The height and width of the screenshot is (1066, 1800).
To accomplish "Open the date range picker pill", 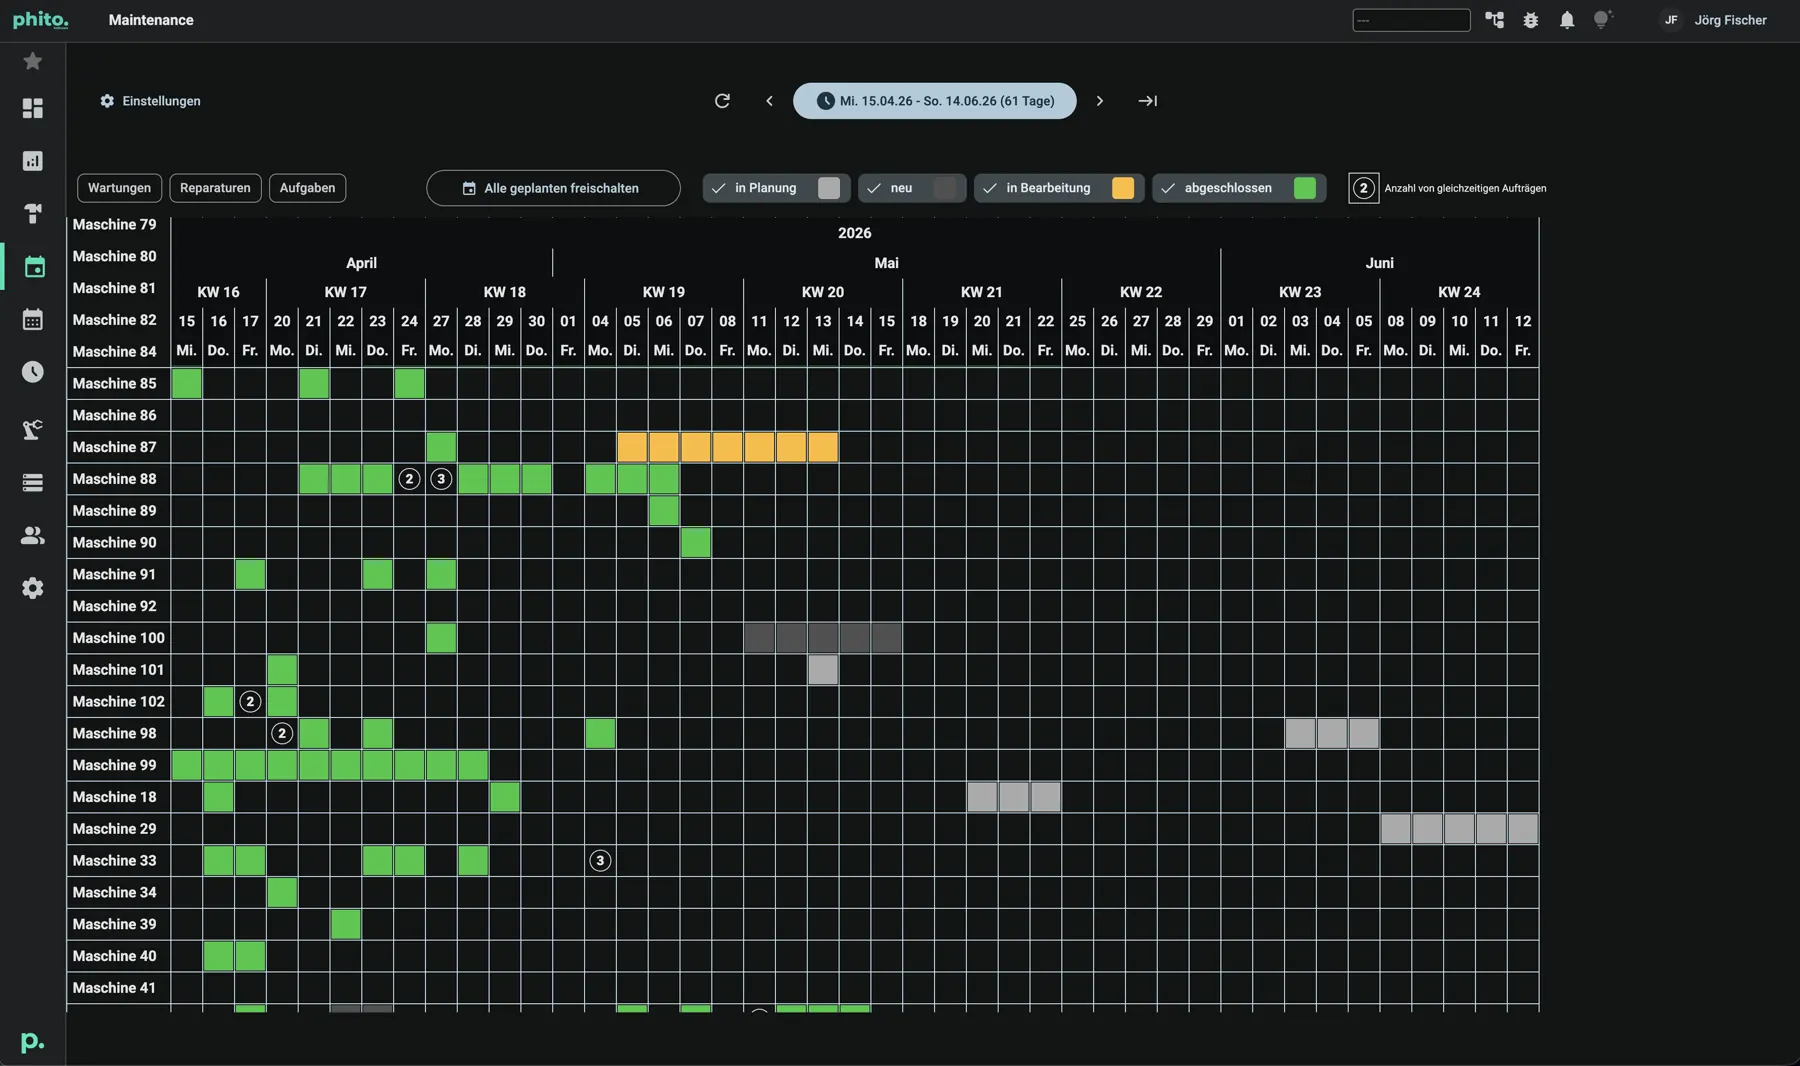I will pyautogui.click(x=935, y=101).
